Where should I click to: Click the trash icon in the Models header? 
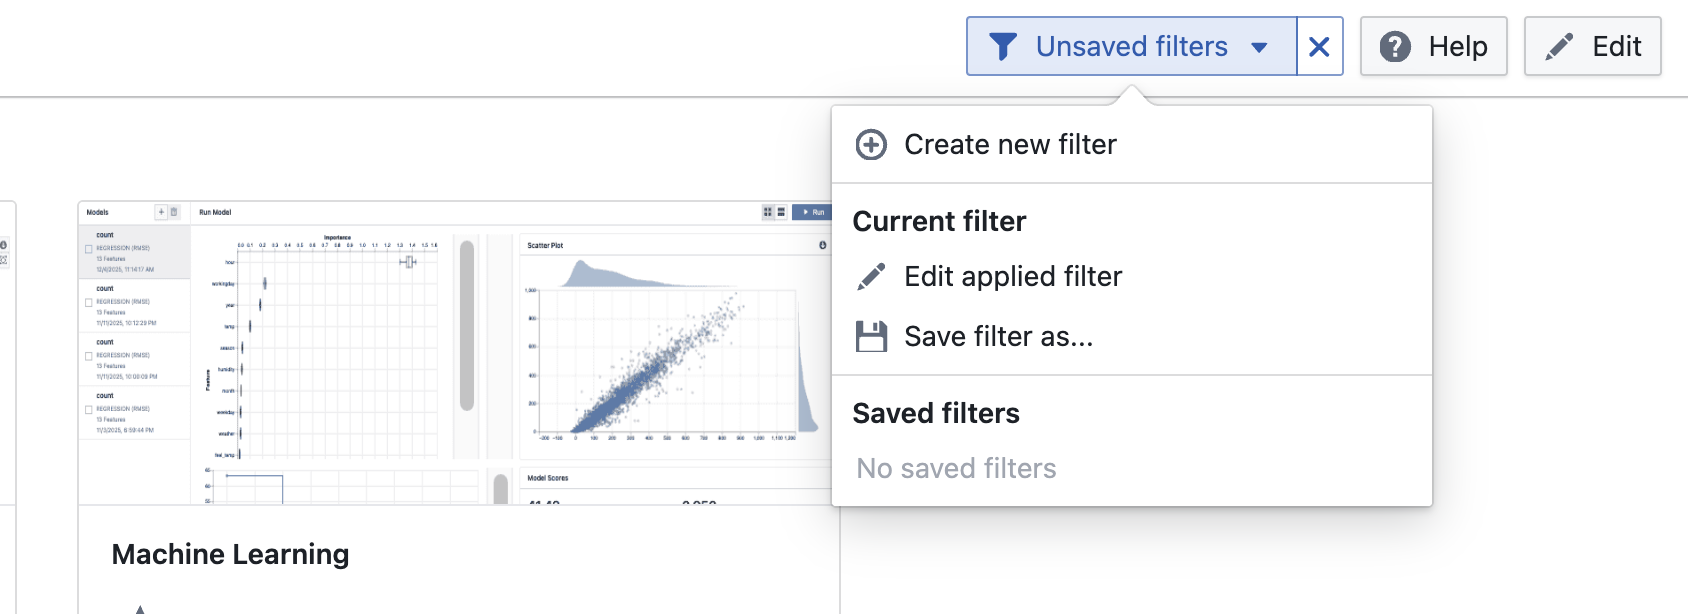point(174,212)
